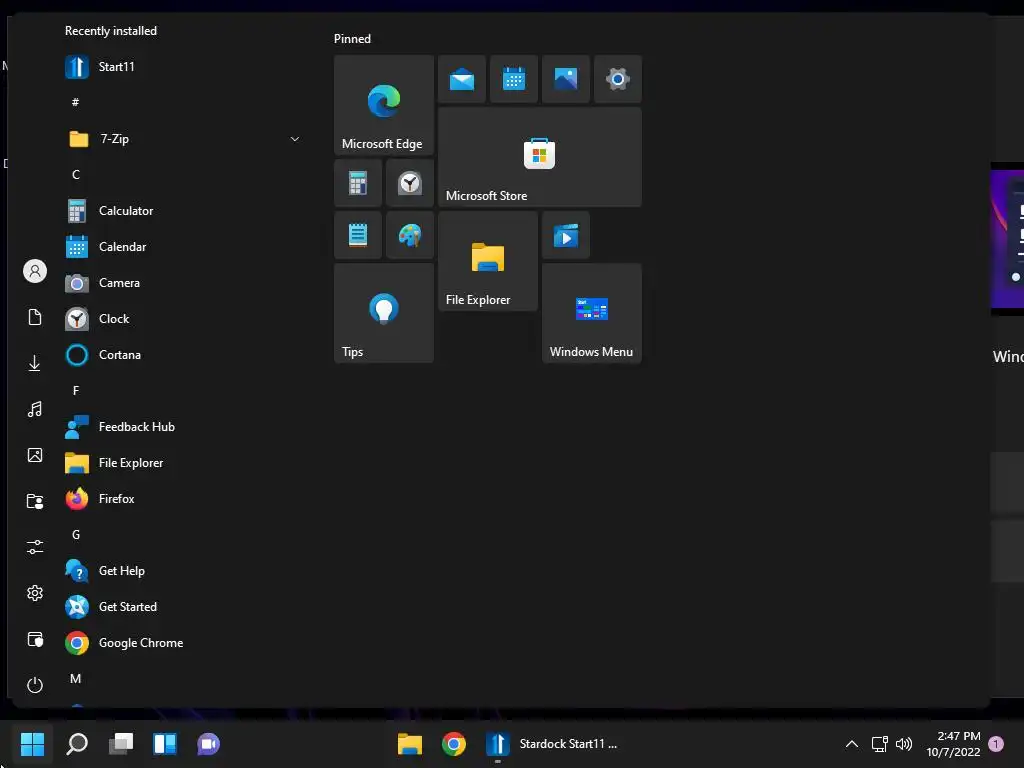The image size is (1024, 768).
Task: Switch to Stardock Start11 taskbar window
Action: pos(552,743)
